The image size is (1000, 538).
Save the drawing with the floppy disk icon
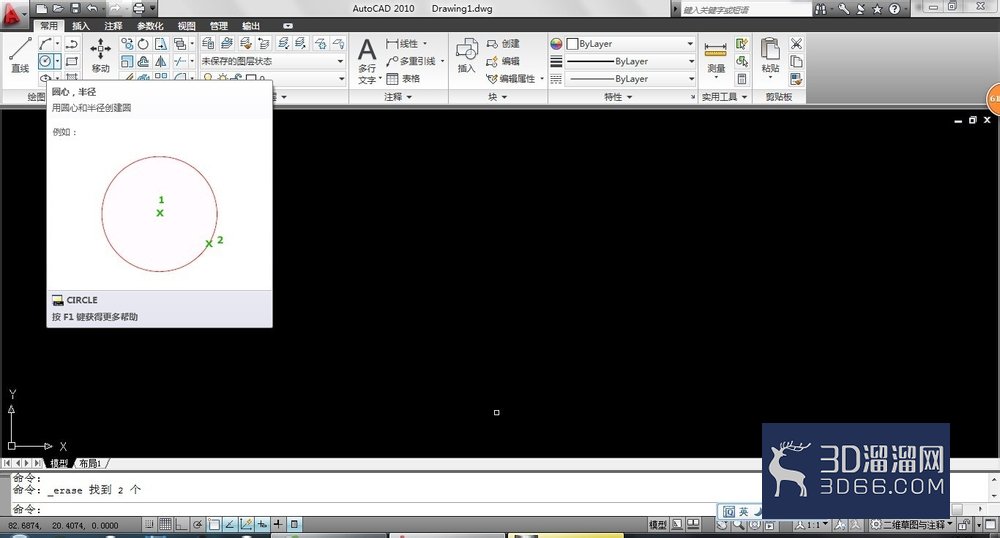point(75,8)
